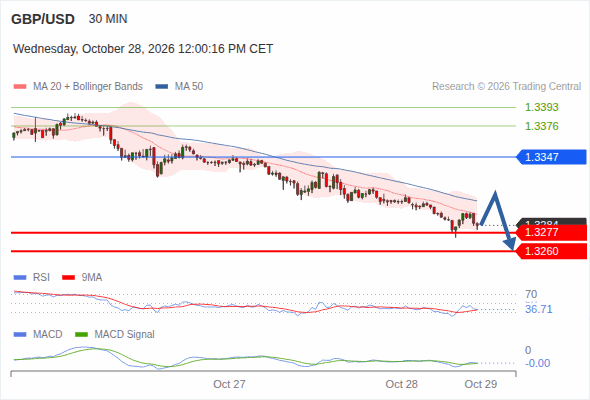Viewport: 590px width, 400px height.
Task: Click the MACD Signal legend label
Action: [x=125, y=335]
